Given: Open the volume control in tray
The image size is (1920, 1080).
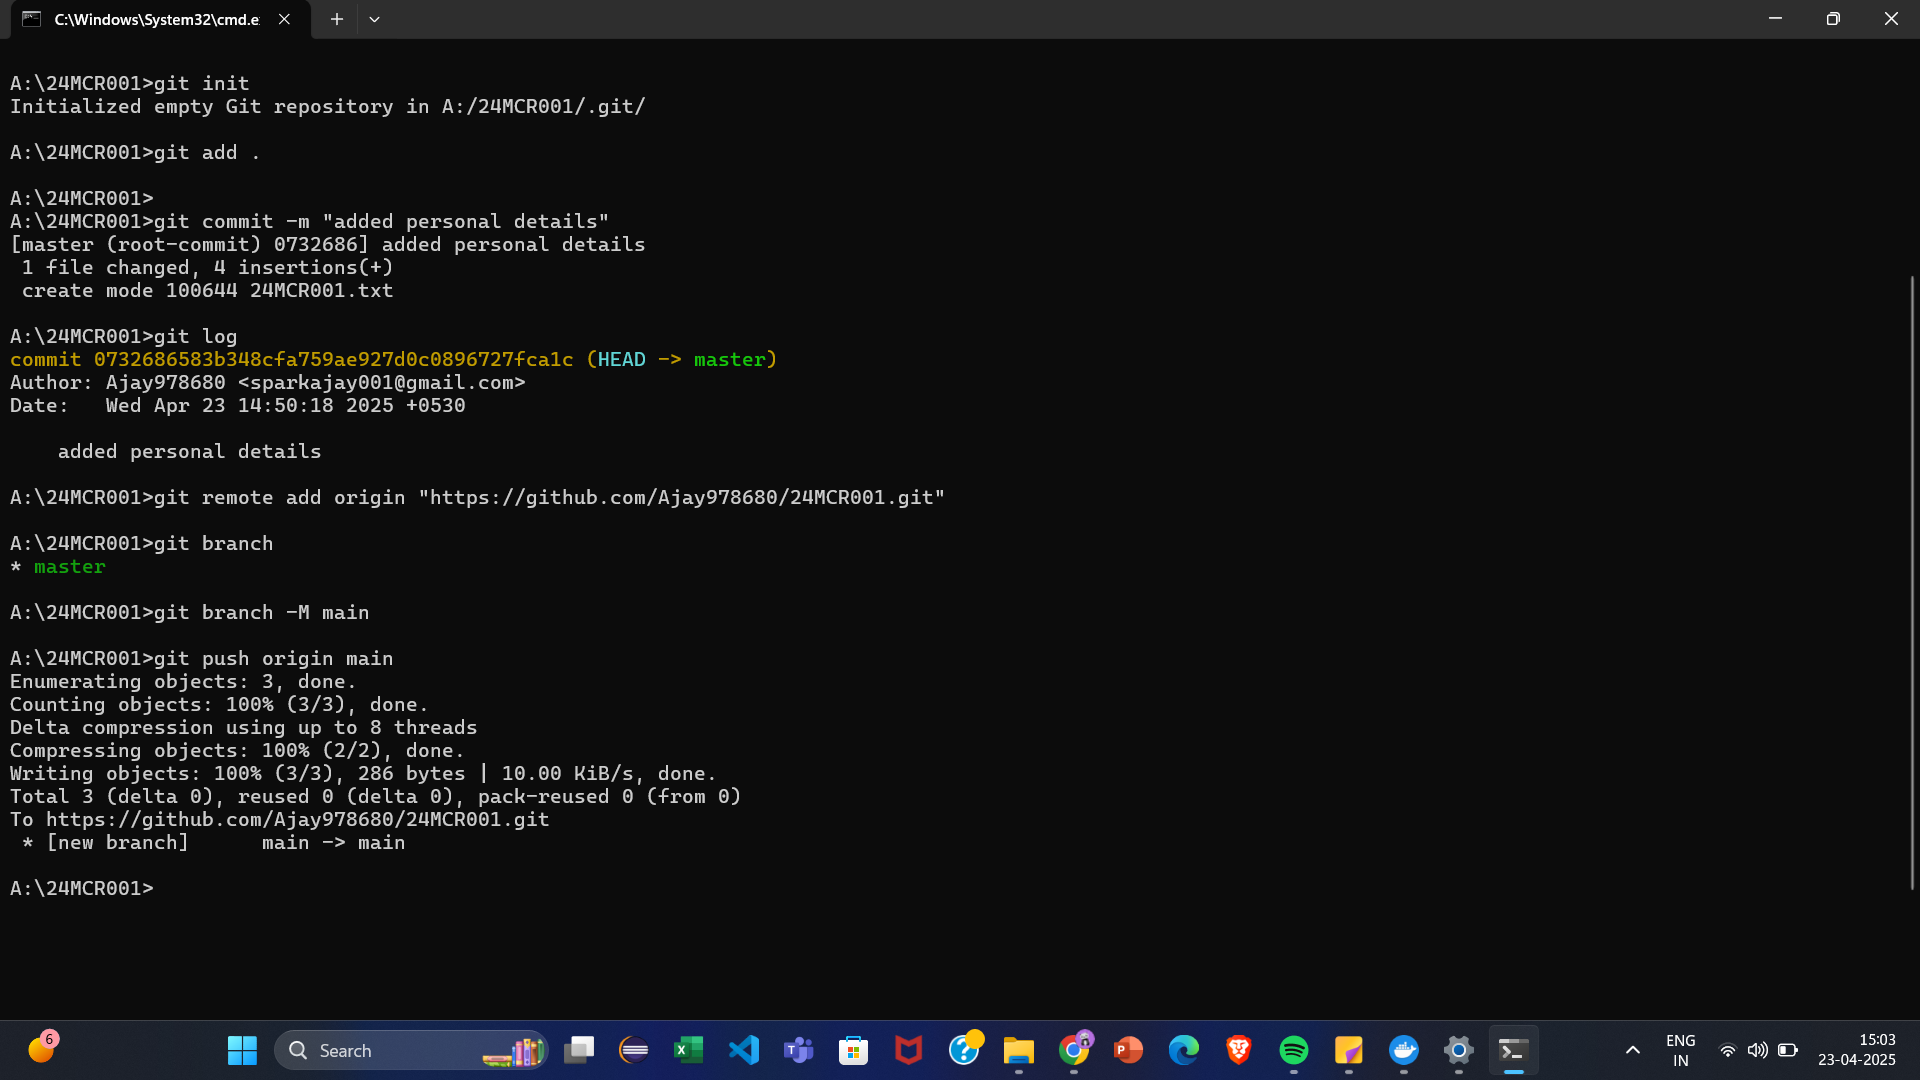Looking at the screenshot, I should click(x=1757, y=1050).
